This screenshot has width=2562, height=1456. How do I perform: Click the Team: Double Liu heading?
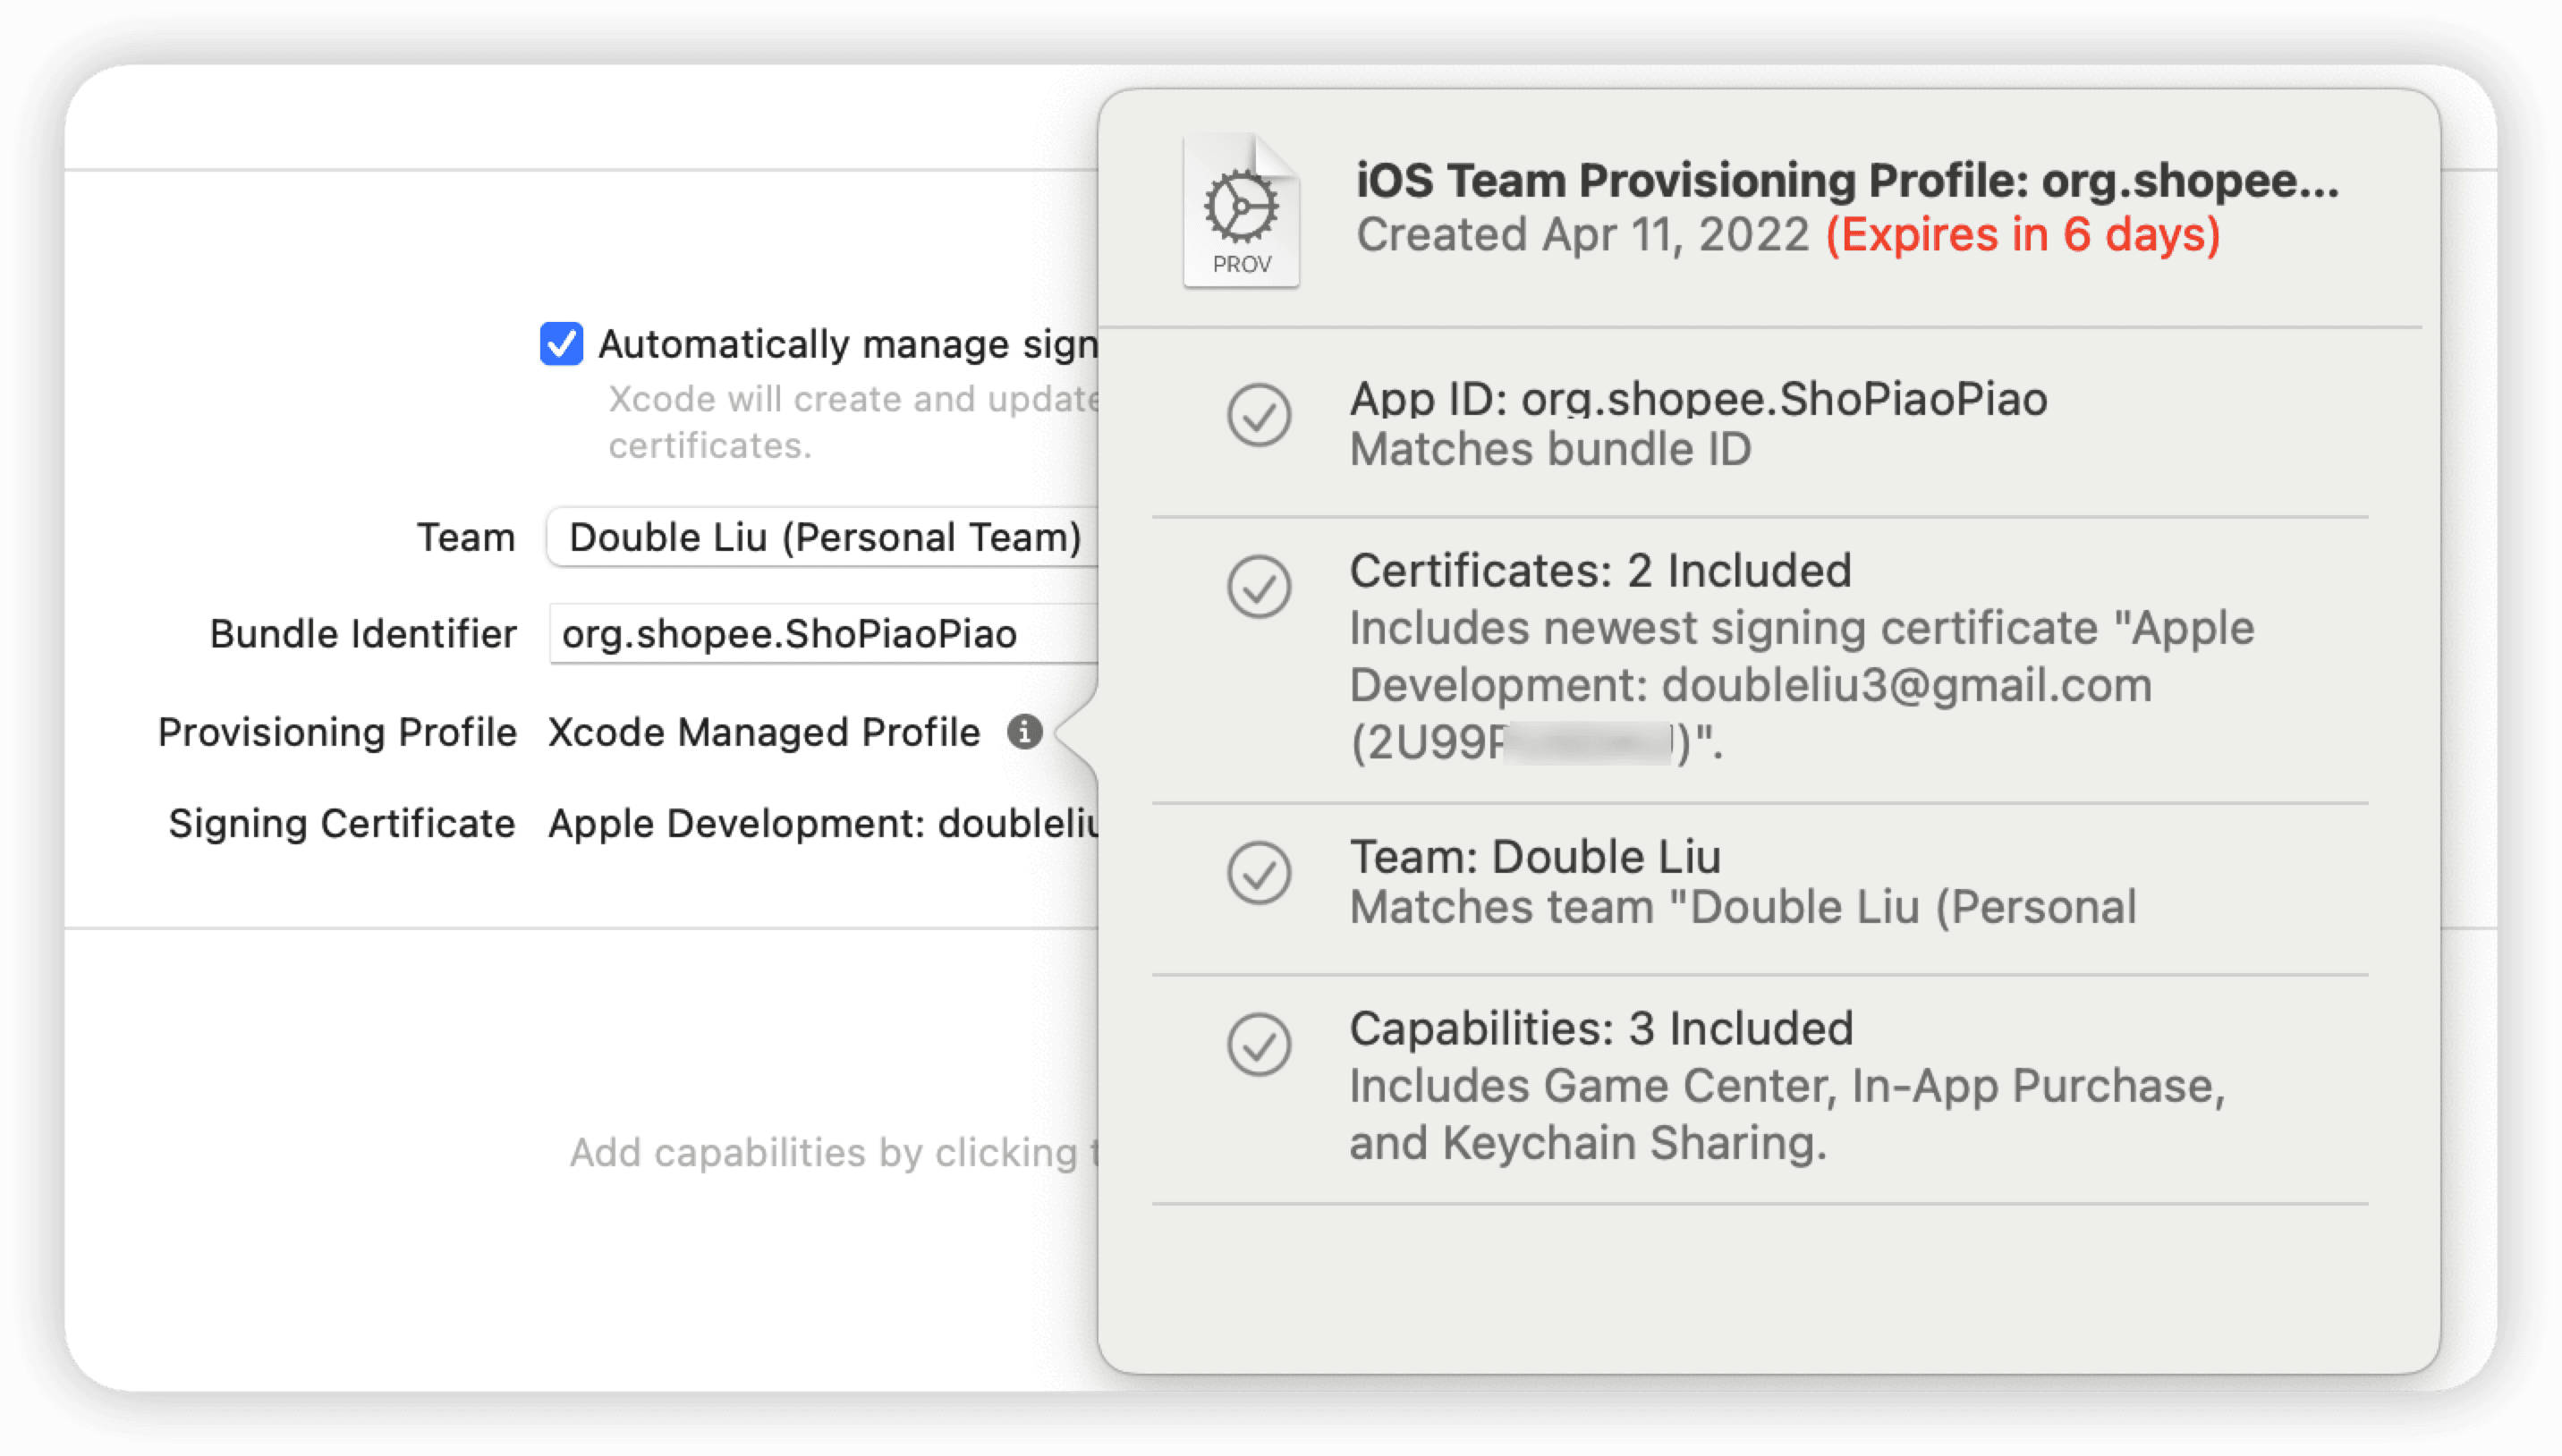click(x=1535, y=857)
